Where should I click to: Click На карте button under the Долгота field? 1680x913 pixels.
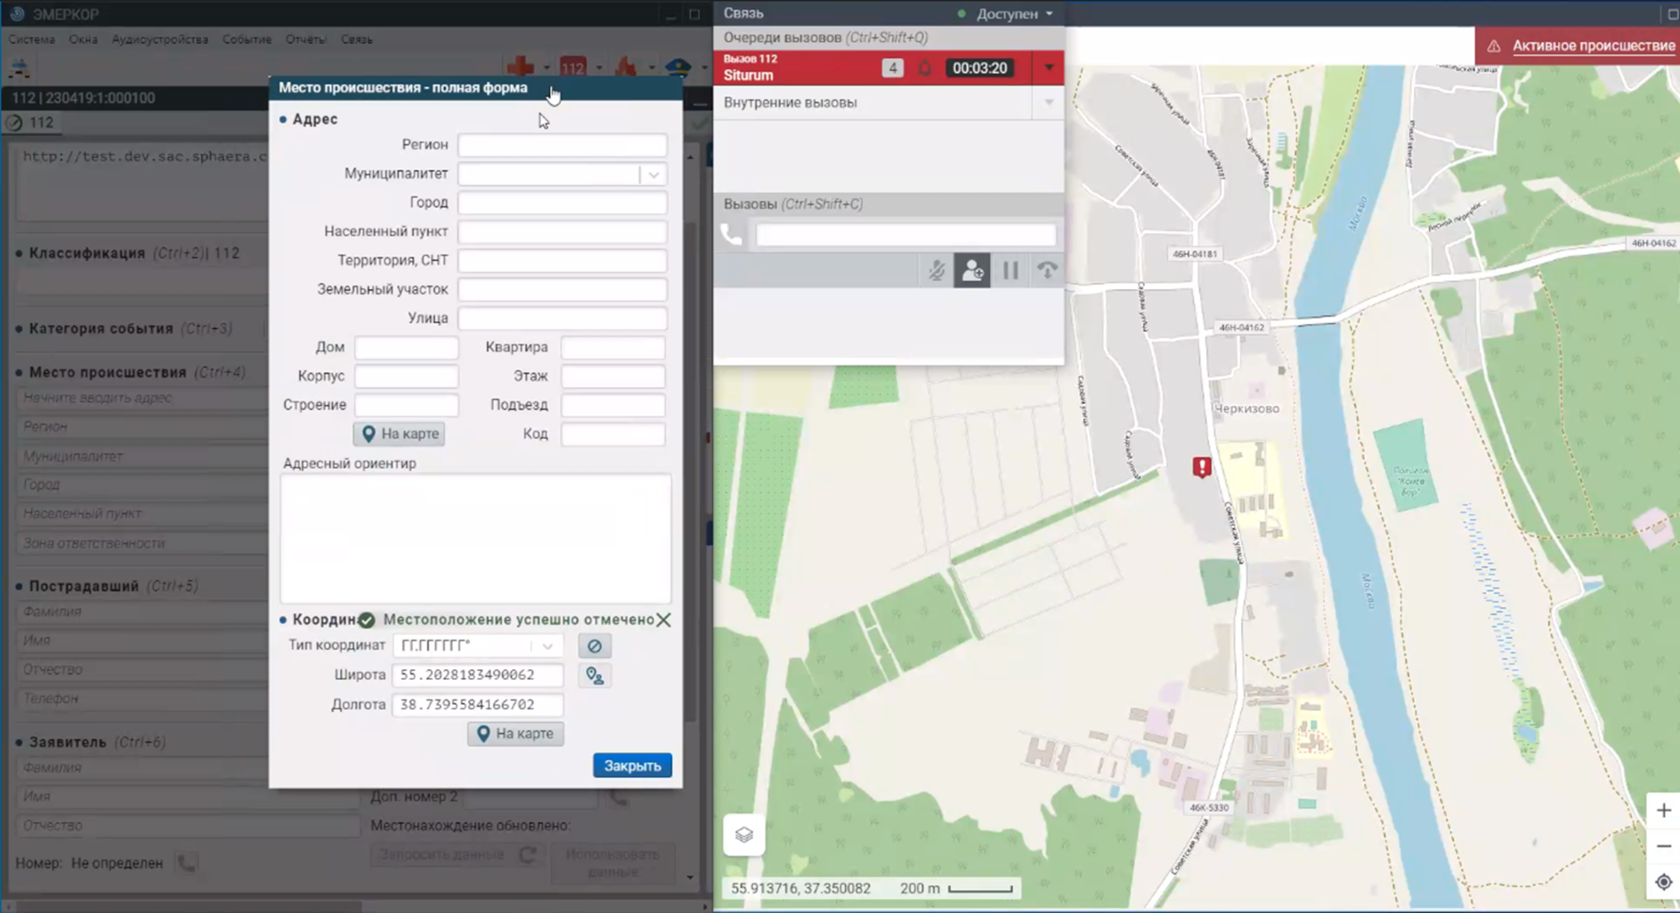coord(515,734)
